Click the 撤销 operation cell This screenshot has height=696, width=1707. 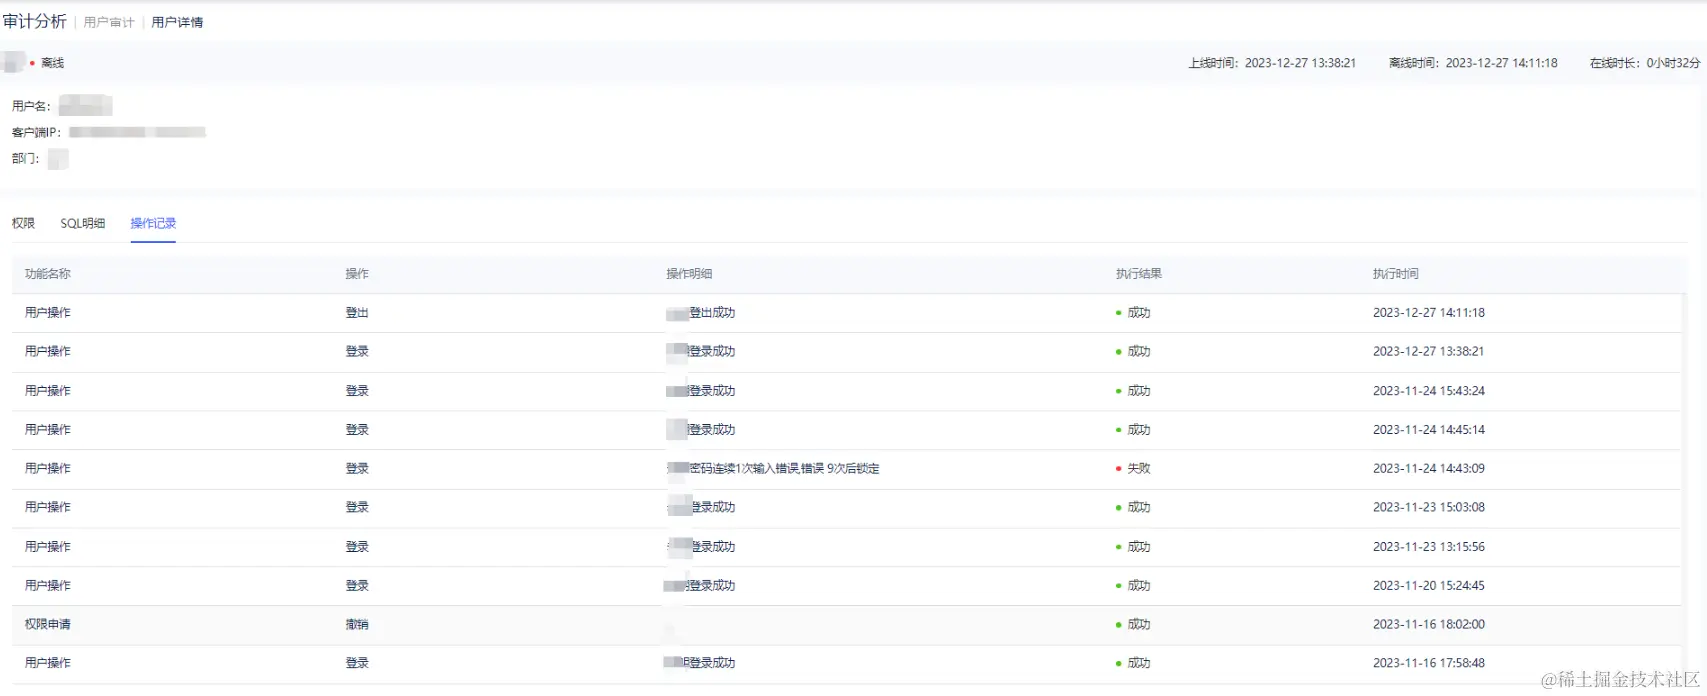tap(357, 625)
